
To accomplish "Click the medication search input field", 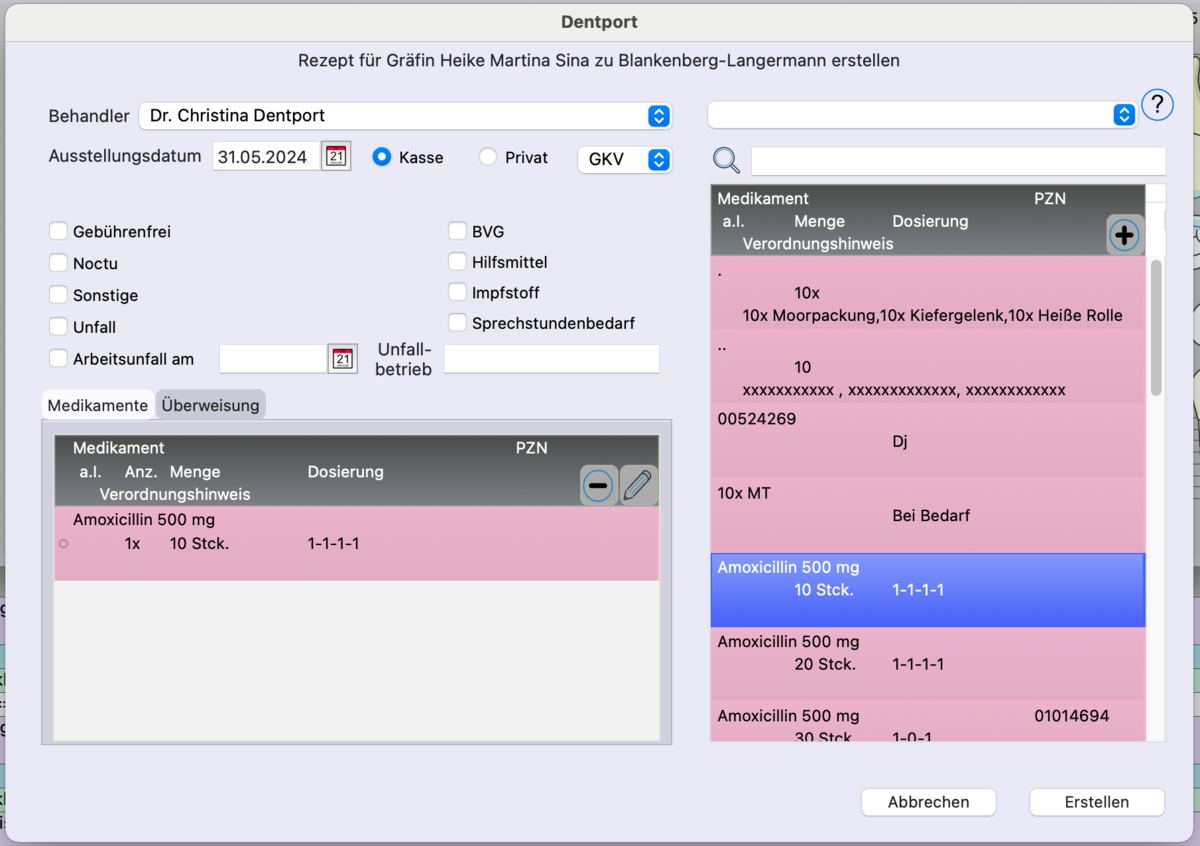I will (x=958, y=161).
